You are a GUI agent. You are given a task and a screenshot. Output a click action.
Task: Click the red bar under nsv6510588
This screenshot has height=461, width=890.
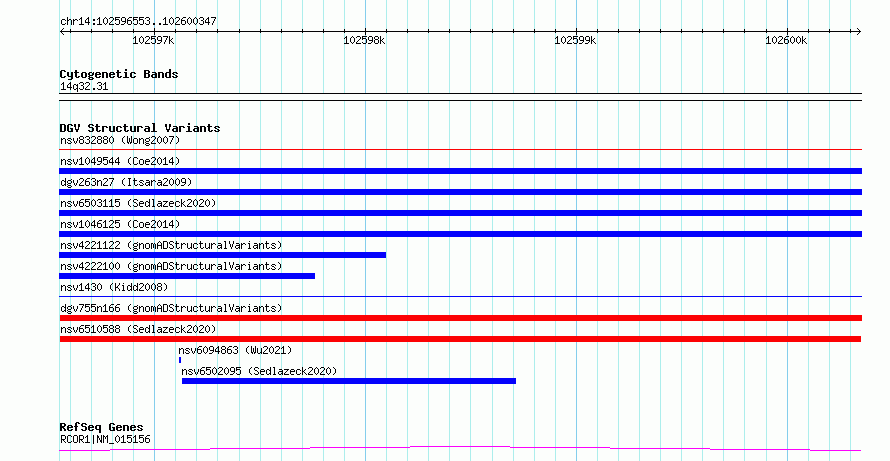(x=460, y=339)
